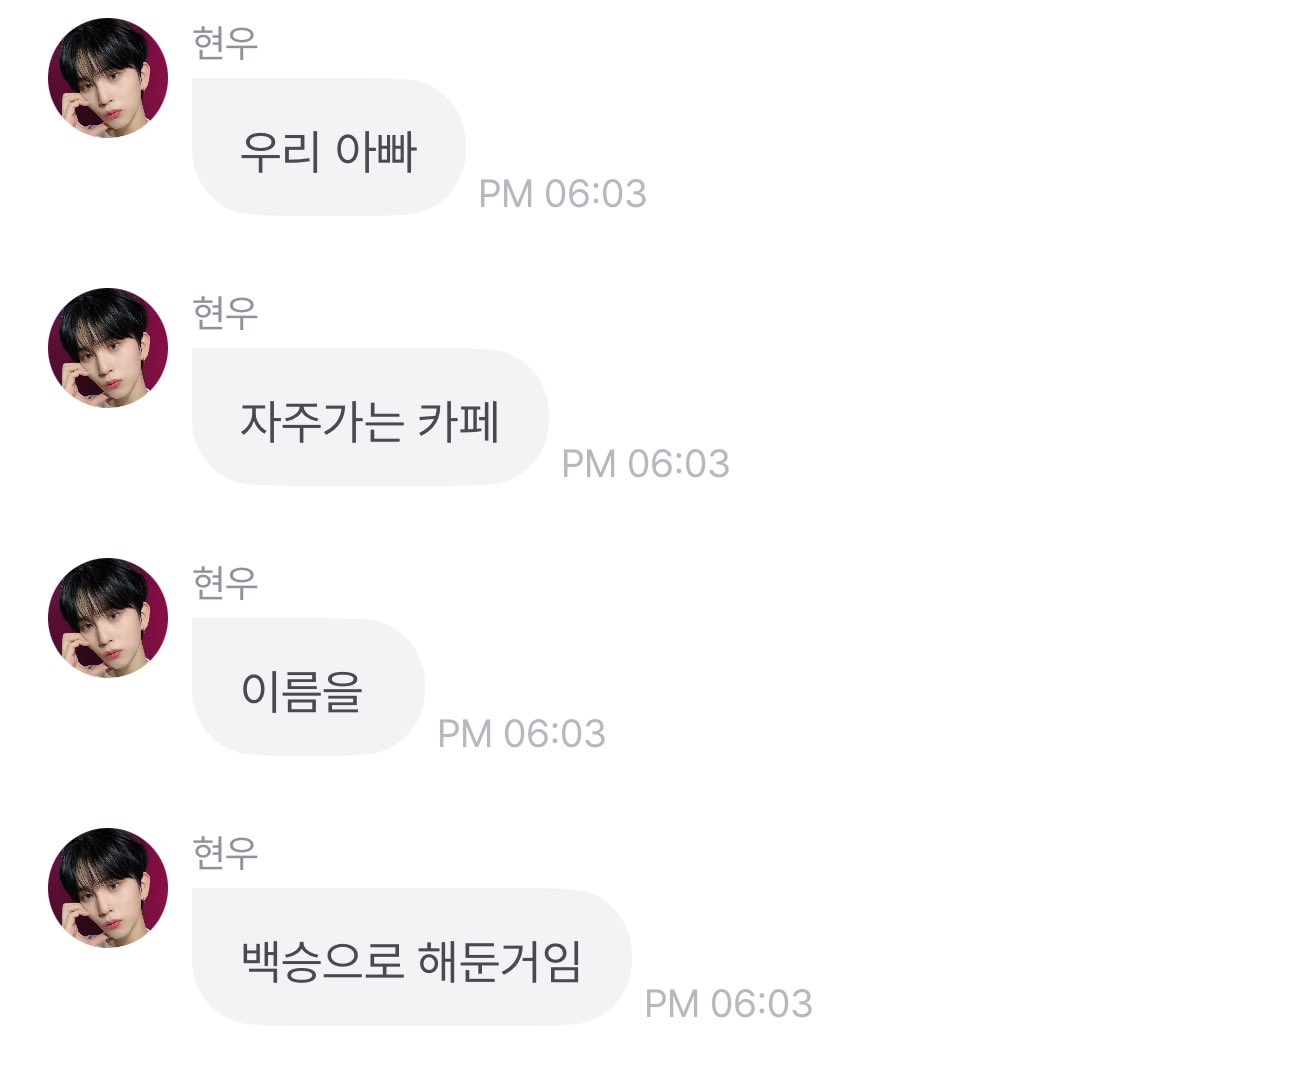
Task: Select the '자주가는 카페' chat bubble
Action: coord(370,417)
